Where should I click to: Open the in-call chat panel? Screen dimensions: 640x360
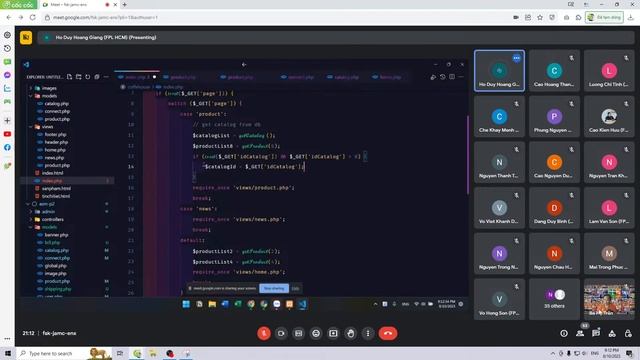click(x=596, y=333)
